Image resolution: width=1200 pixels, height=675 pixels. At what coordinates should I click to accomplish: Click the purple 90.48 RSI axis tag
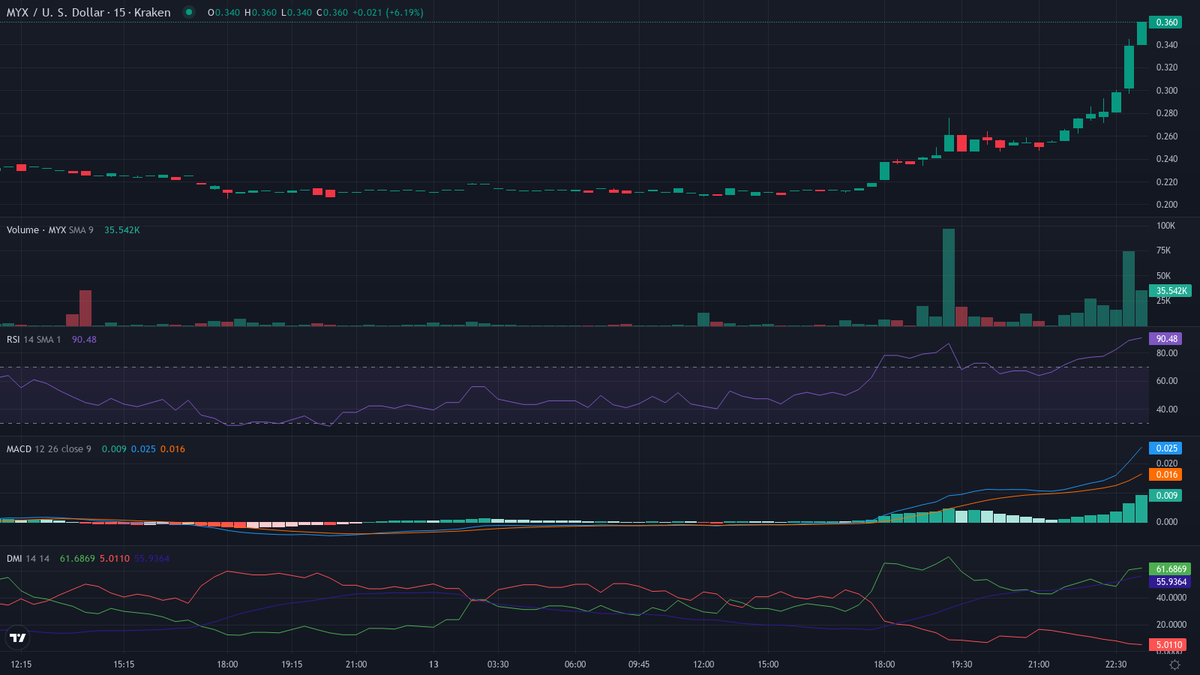(1166, 339)
